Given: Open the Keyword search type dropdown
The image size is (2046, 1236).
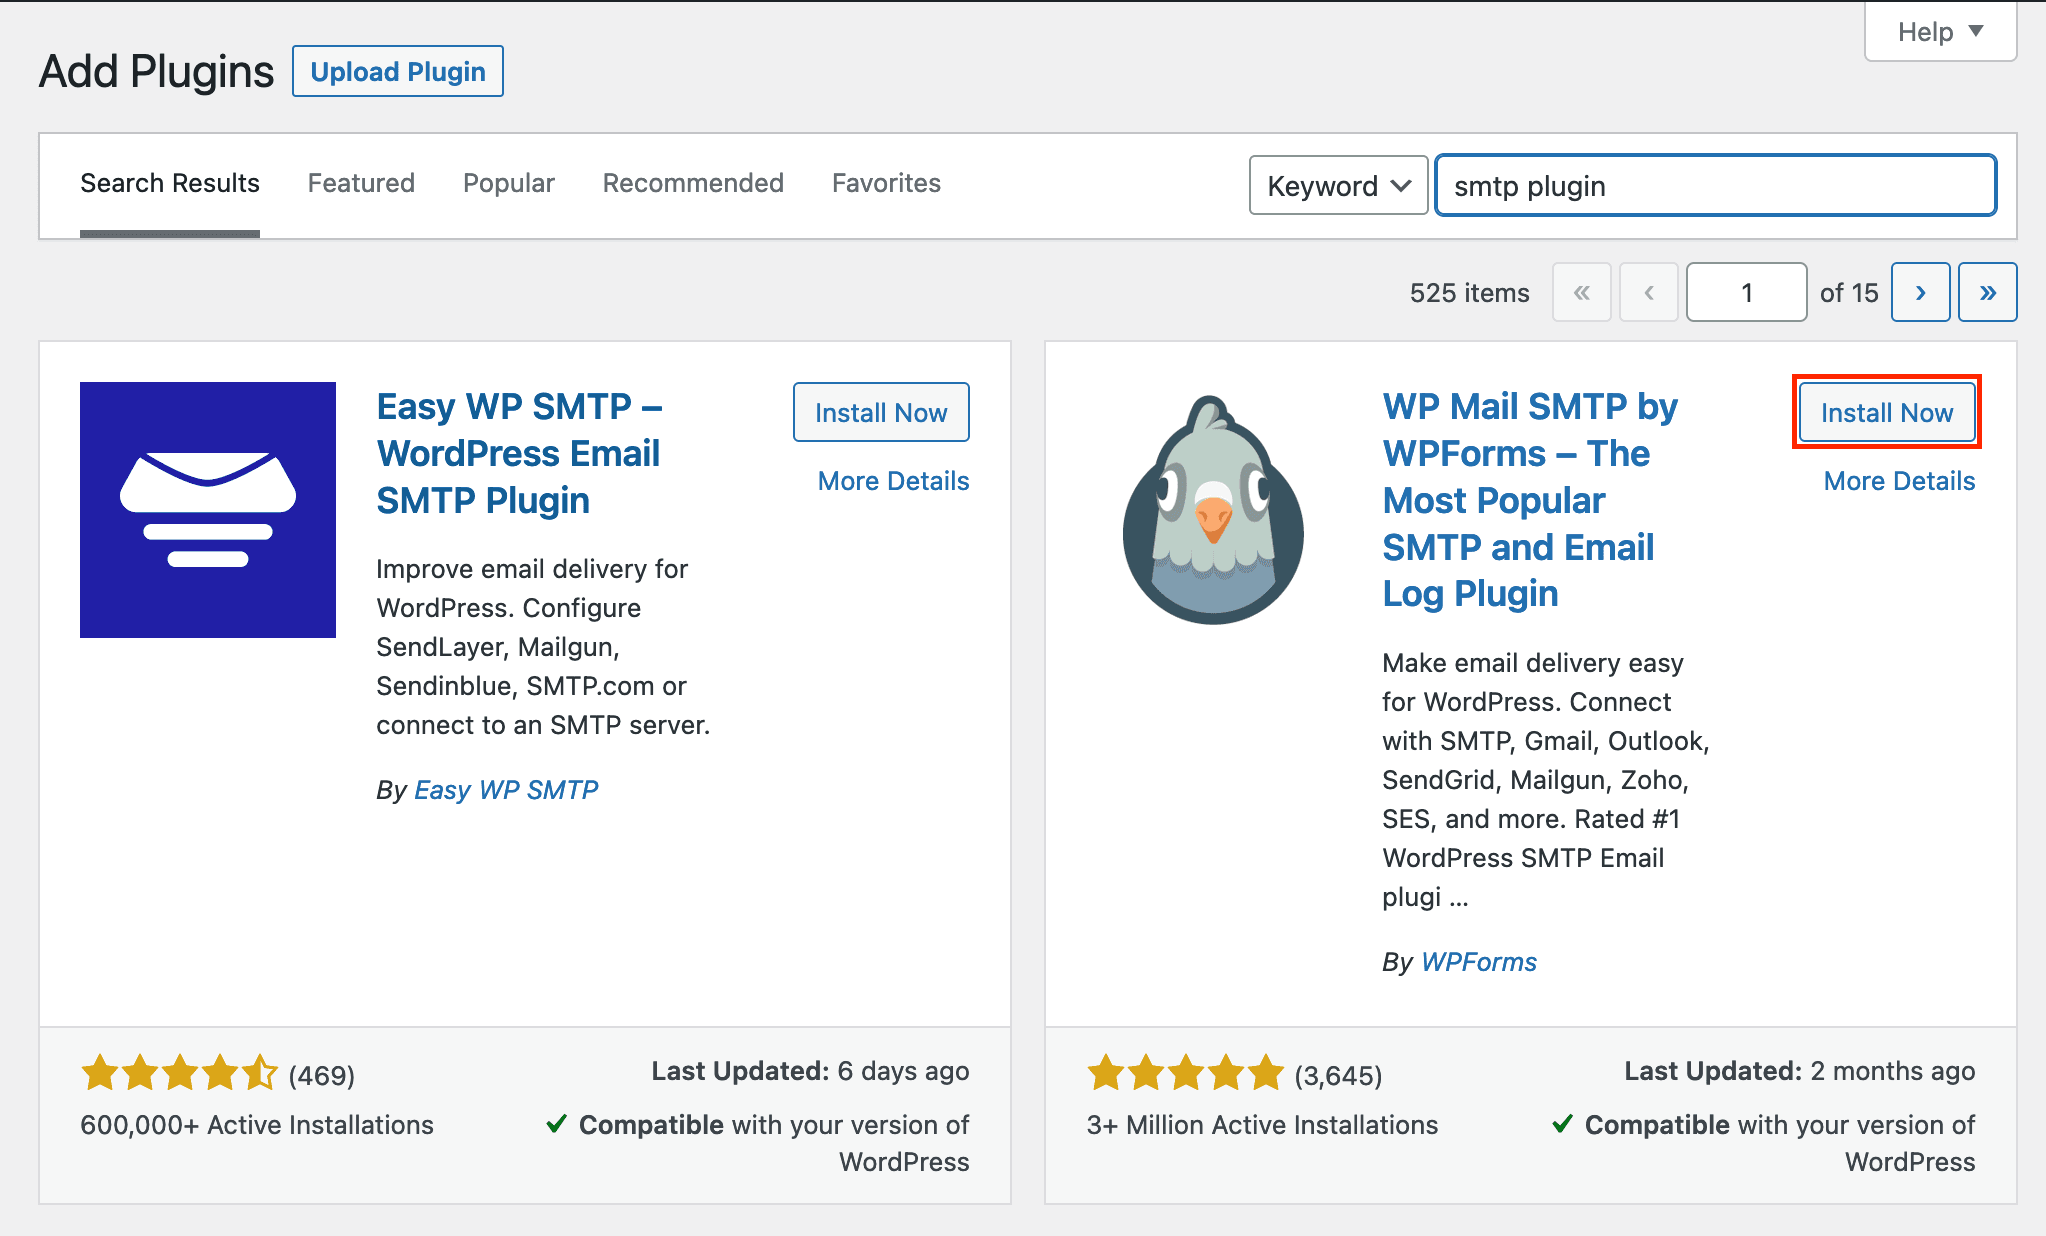Looking at the screenshot, I should (x=1338, y=185).
